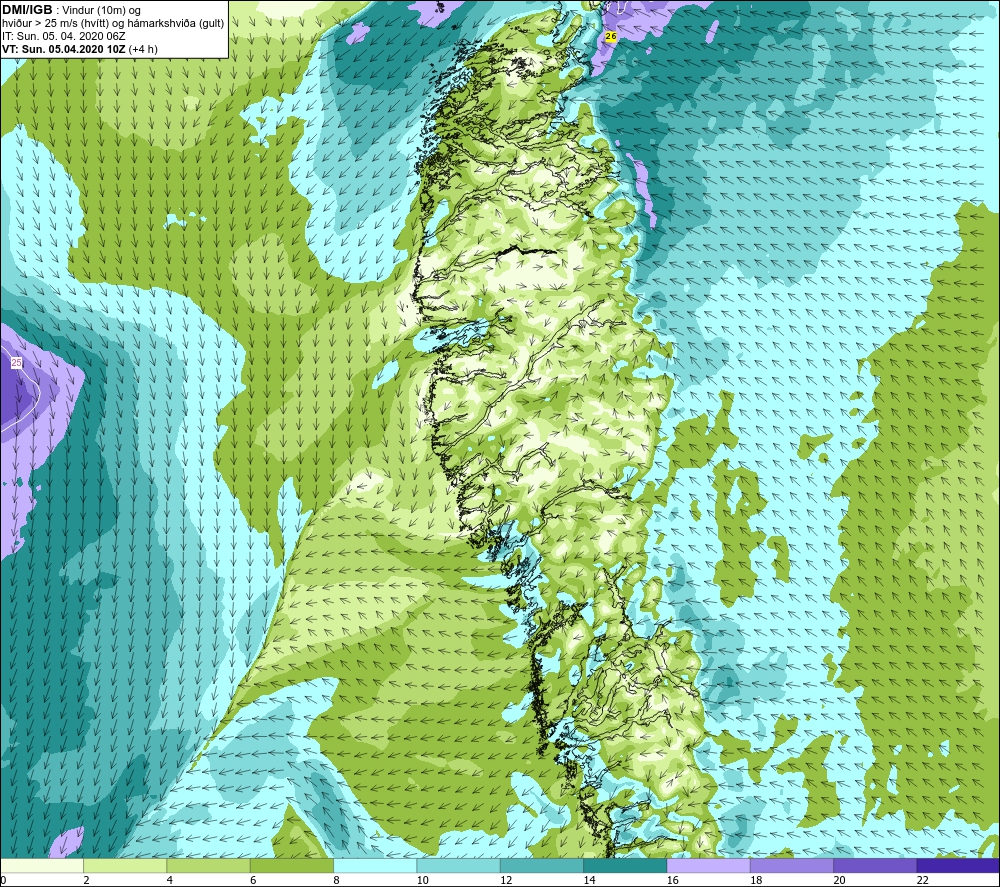Select the 12-14 m/s teal swatch

[542, 865]
